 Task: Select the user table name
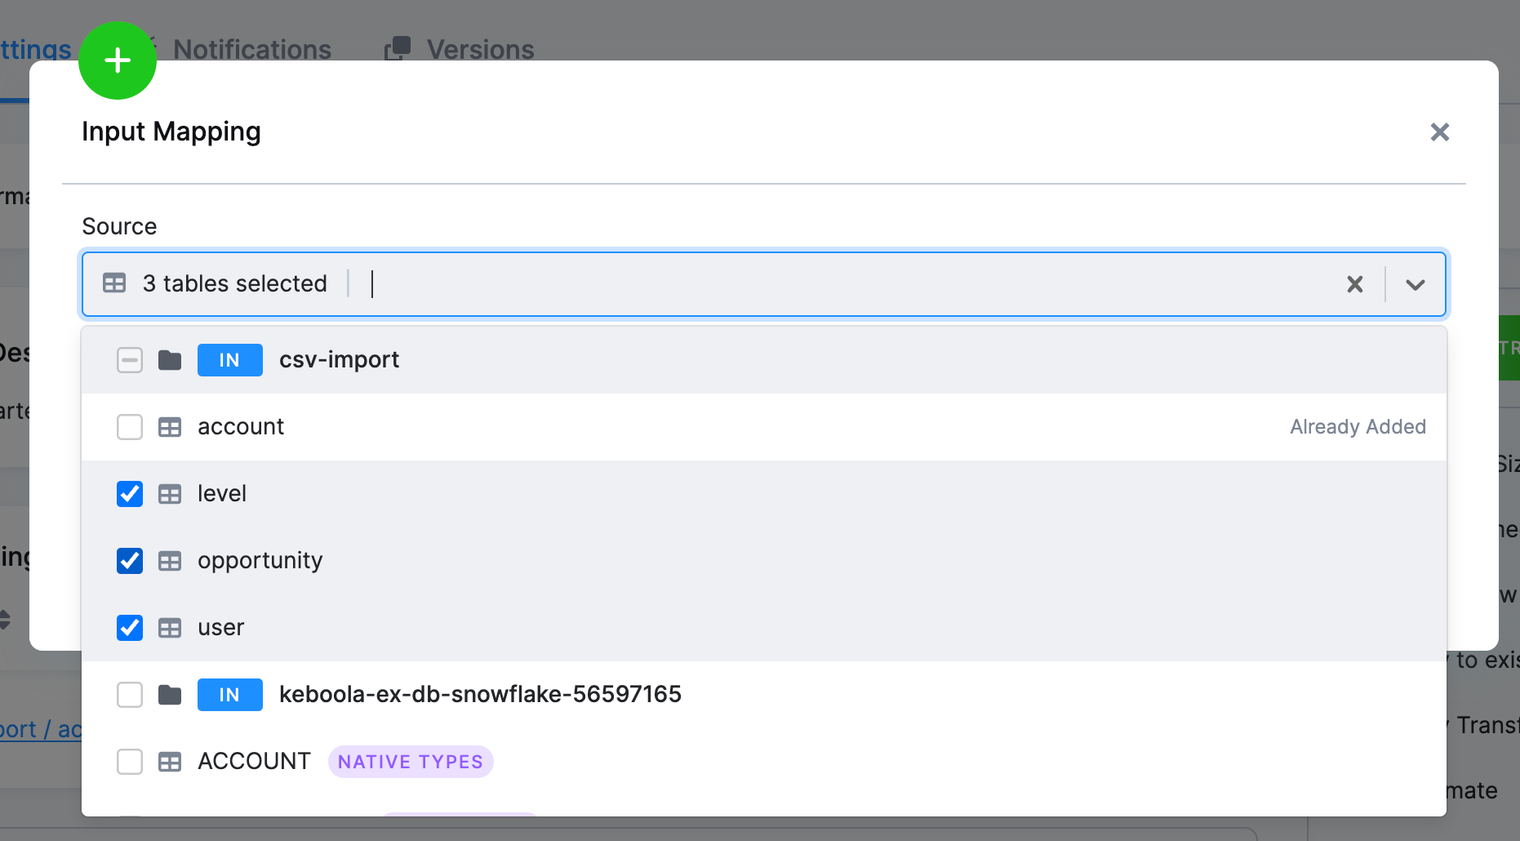[x=221, y=628]
